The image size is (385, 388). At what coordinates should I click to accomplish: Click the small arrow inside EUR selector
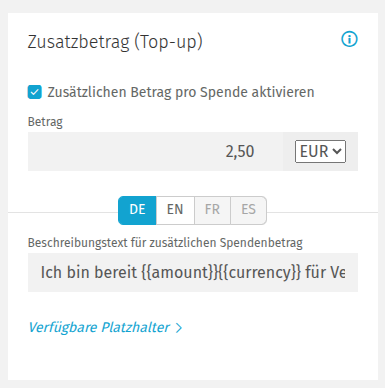[x=337, y=151]
